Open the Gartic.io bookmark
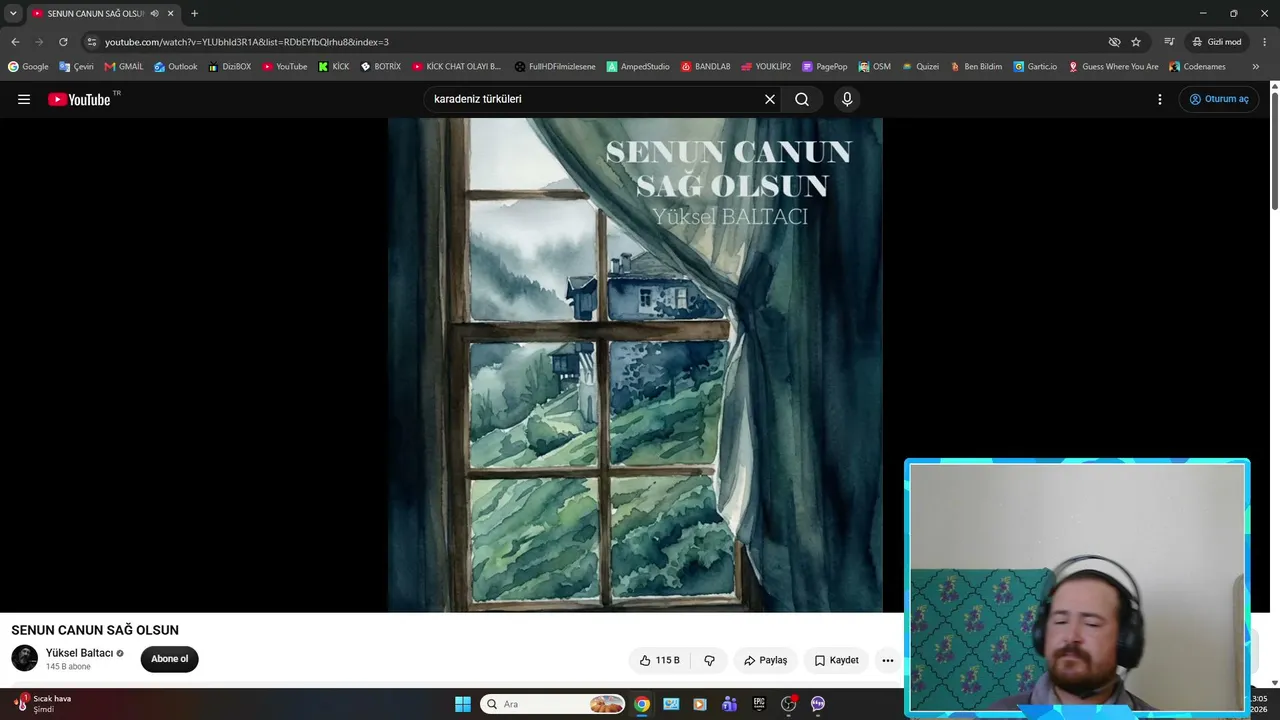This screenshot has height=720, width=1280. click(x=1035, y=67)
